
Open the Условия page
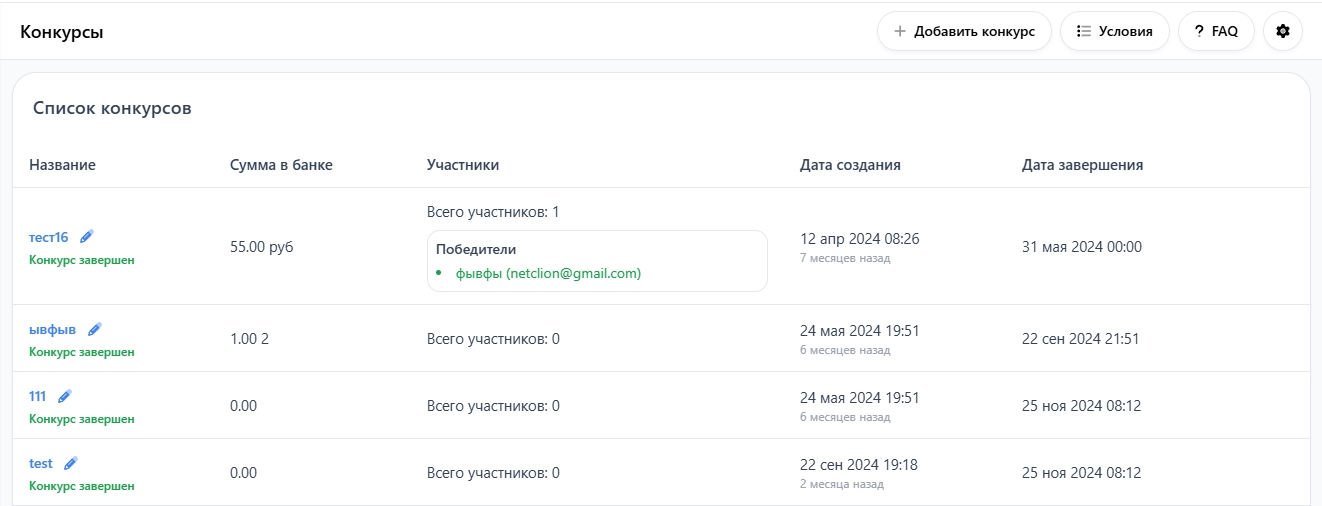1114,31
